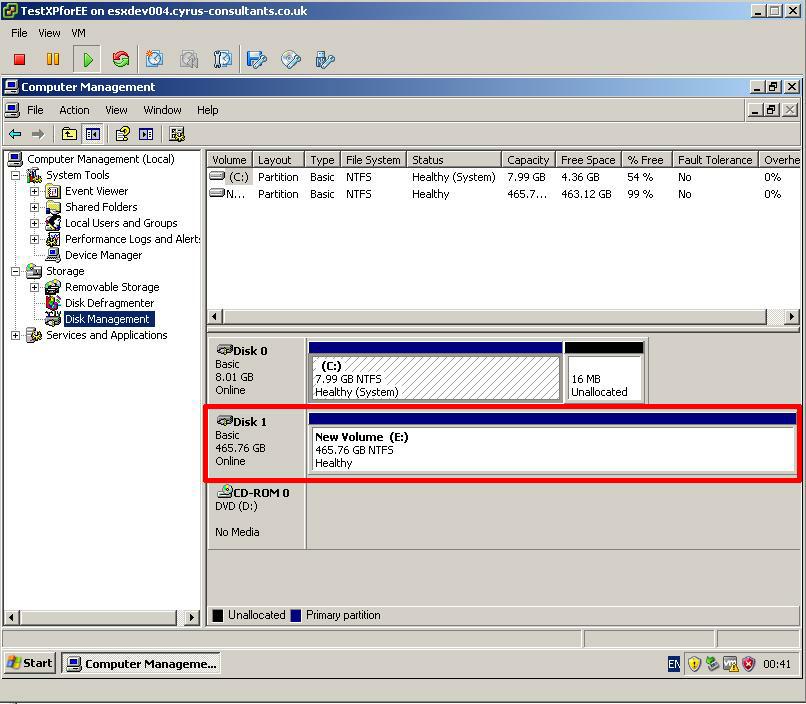The height and width of the screenshot is (704, 806).
Task: Select Shared Folders in the tree
Action: coord(101,207)
